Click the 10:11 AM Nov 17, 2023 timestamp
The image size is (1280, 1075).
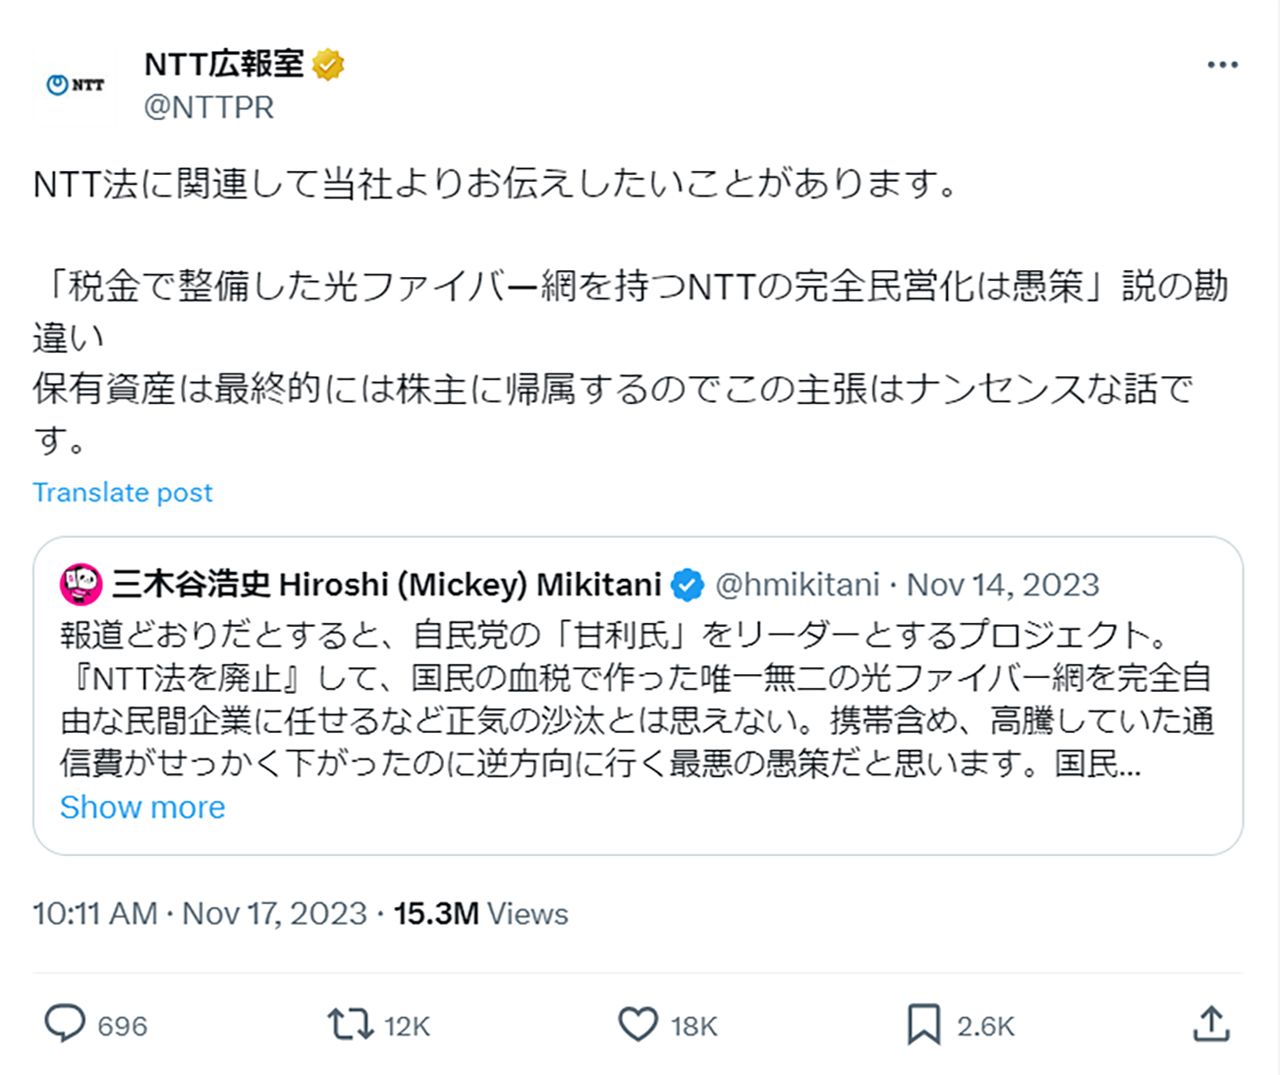[200, 913]
